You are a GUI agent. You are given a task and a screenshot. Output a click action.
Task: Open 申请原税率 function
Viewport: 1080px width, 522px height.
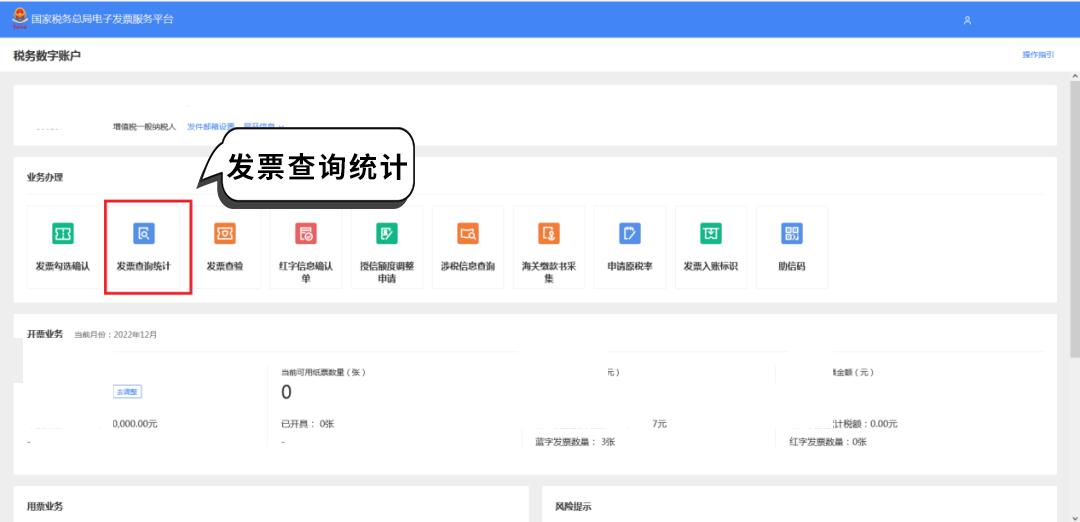click(x=629, y=246)
